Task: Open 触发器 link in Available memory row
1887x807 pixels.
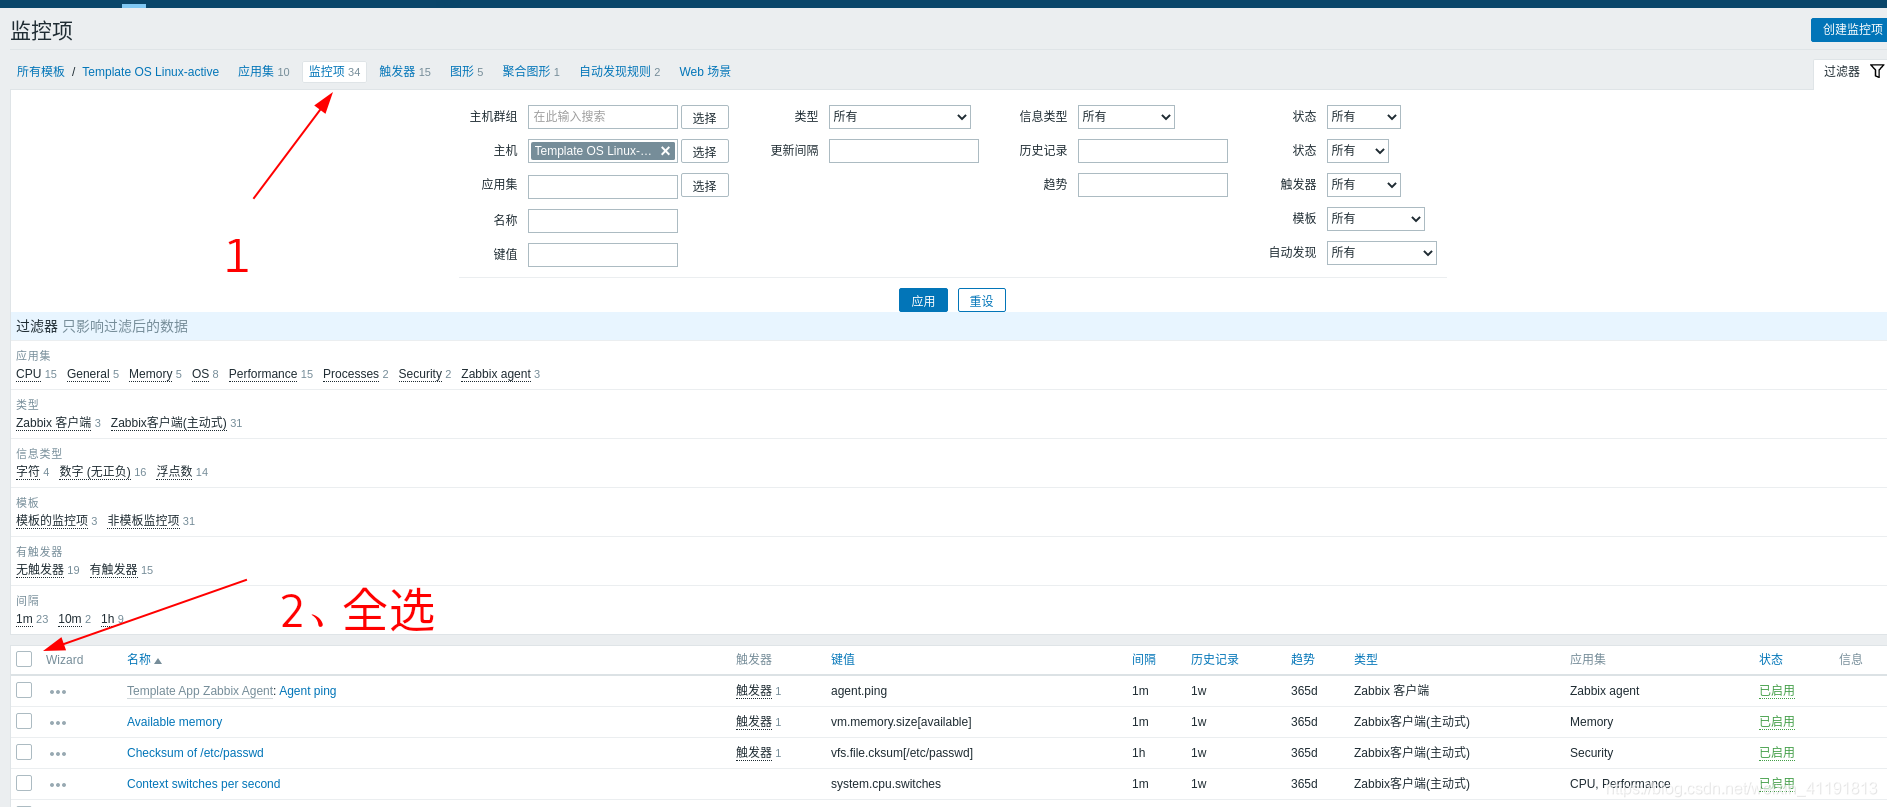Action: (754, 722)
